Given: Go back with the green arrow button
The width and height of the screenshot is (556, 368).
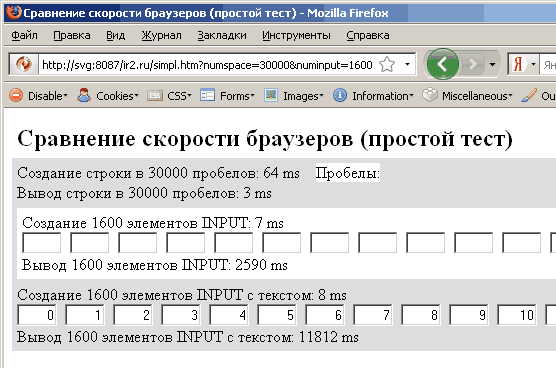Looking at the screenshot, I should click(443, 64).
